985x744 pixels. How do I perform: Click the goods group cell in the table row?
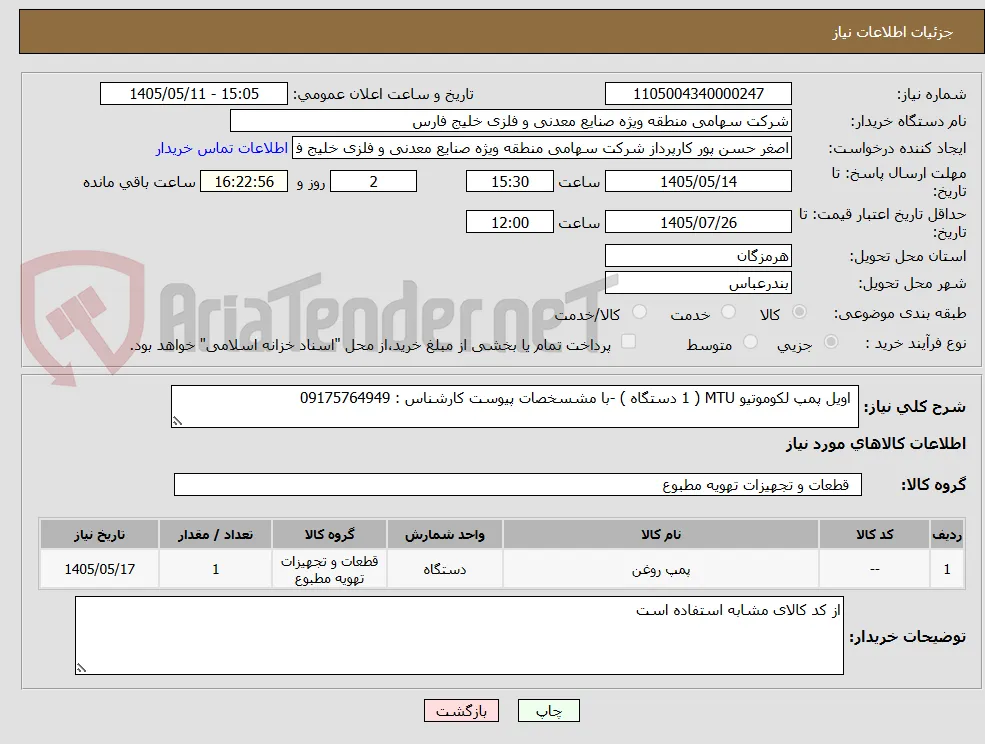pos(329,569)
